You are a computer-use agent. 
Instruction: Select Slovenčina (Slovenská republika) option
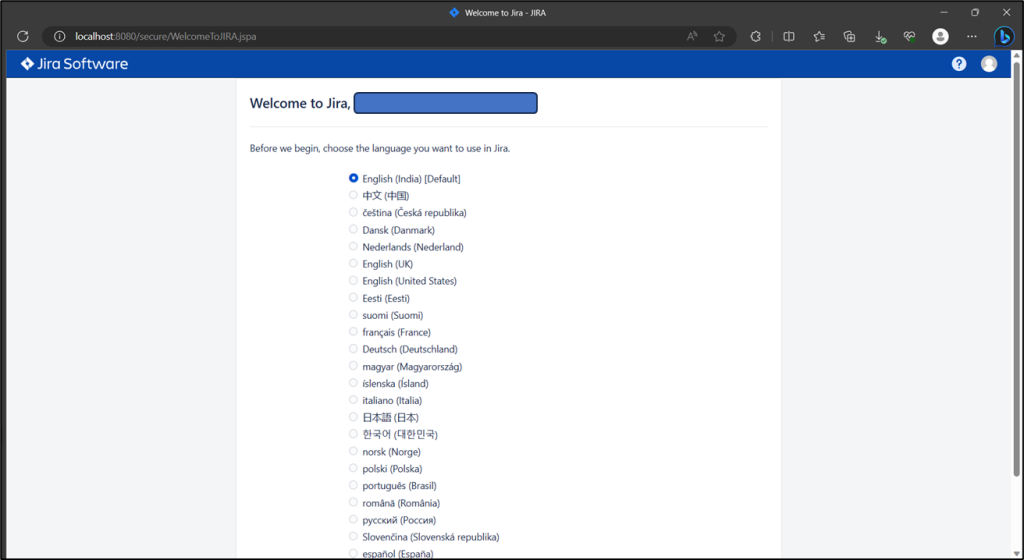click(353, 537)
